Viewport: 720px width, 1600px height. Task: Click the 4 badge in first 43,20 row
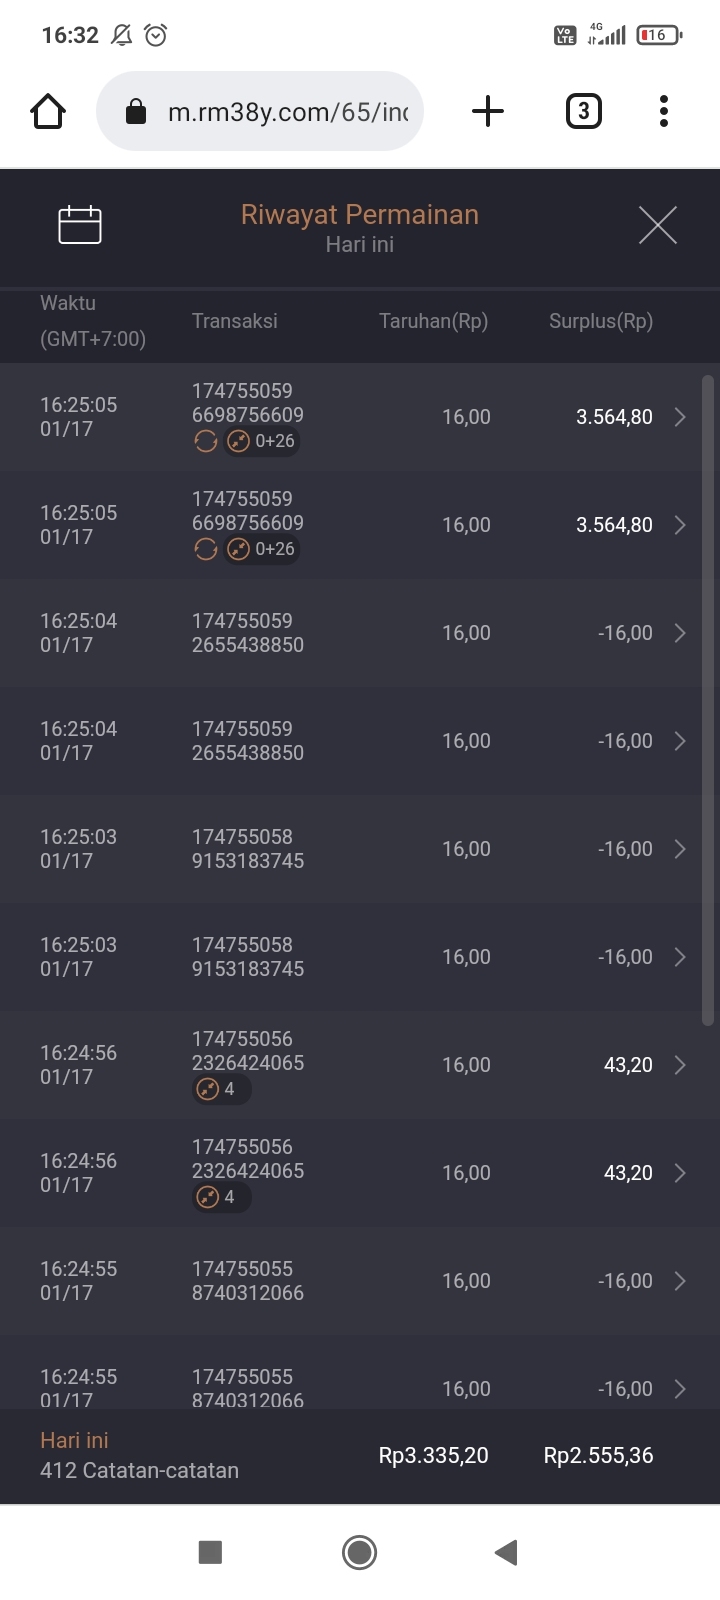220,1089
